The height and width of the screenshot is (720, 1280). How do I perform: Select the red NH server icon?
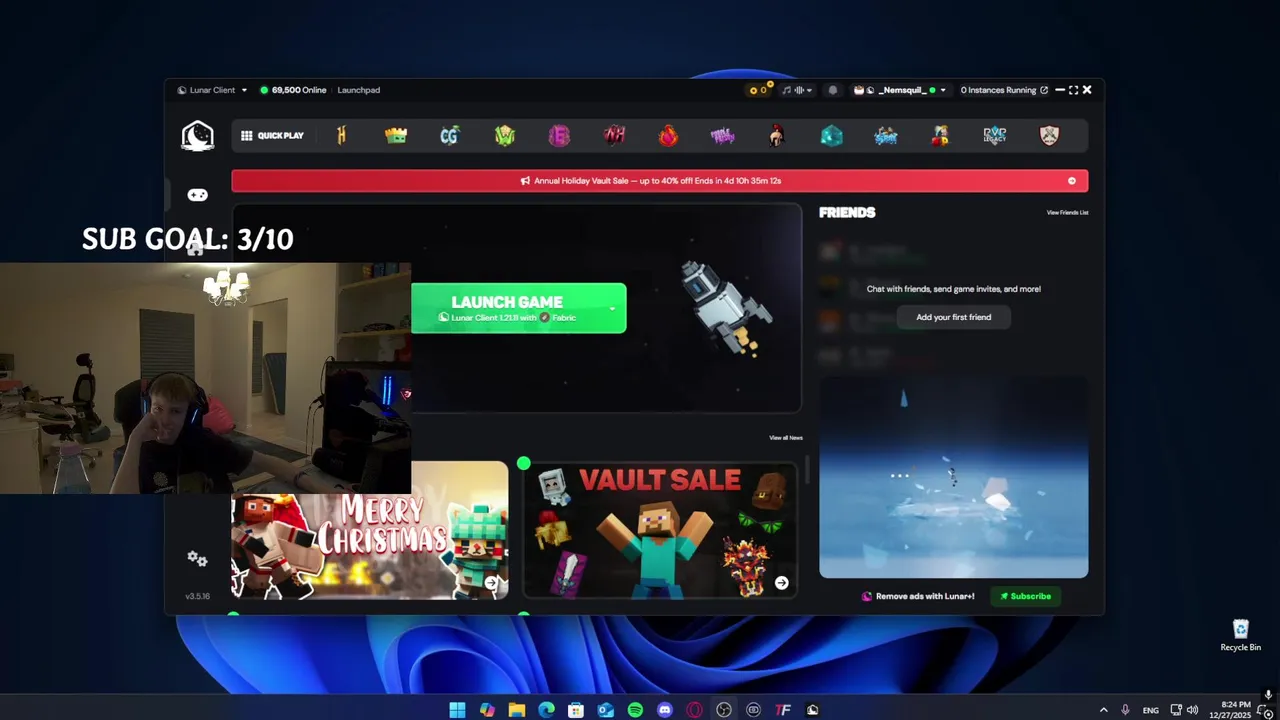coord(614,136)
